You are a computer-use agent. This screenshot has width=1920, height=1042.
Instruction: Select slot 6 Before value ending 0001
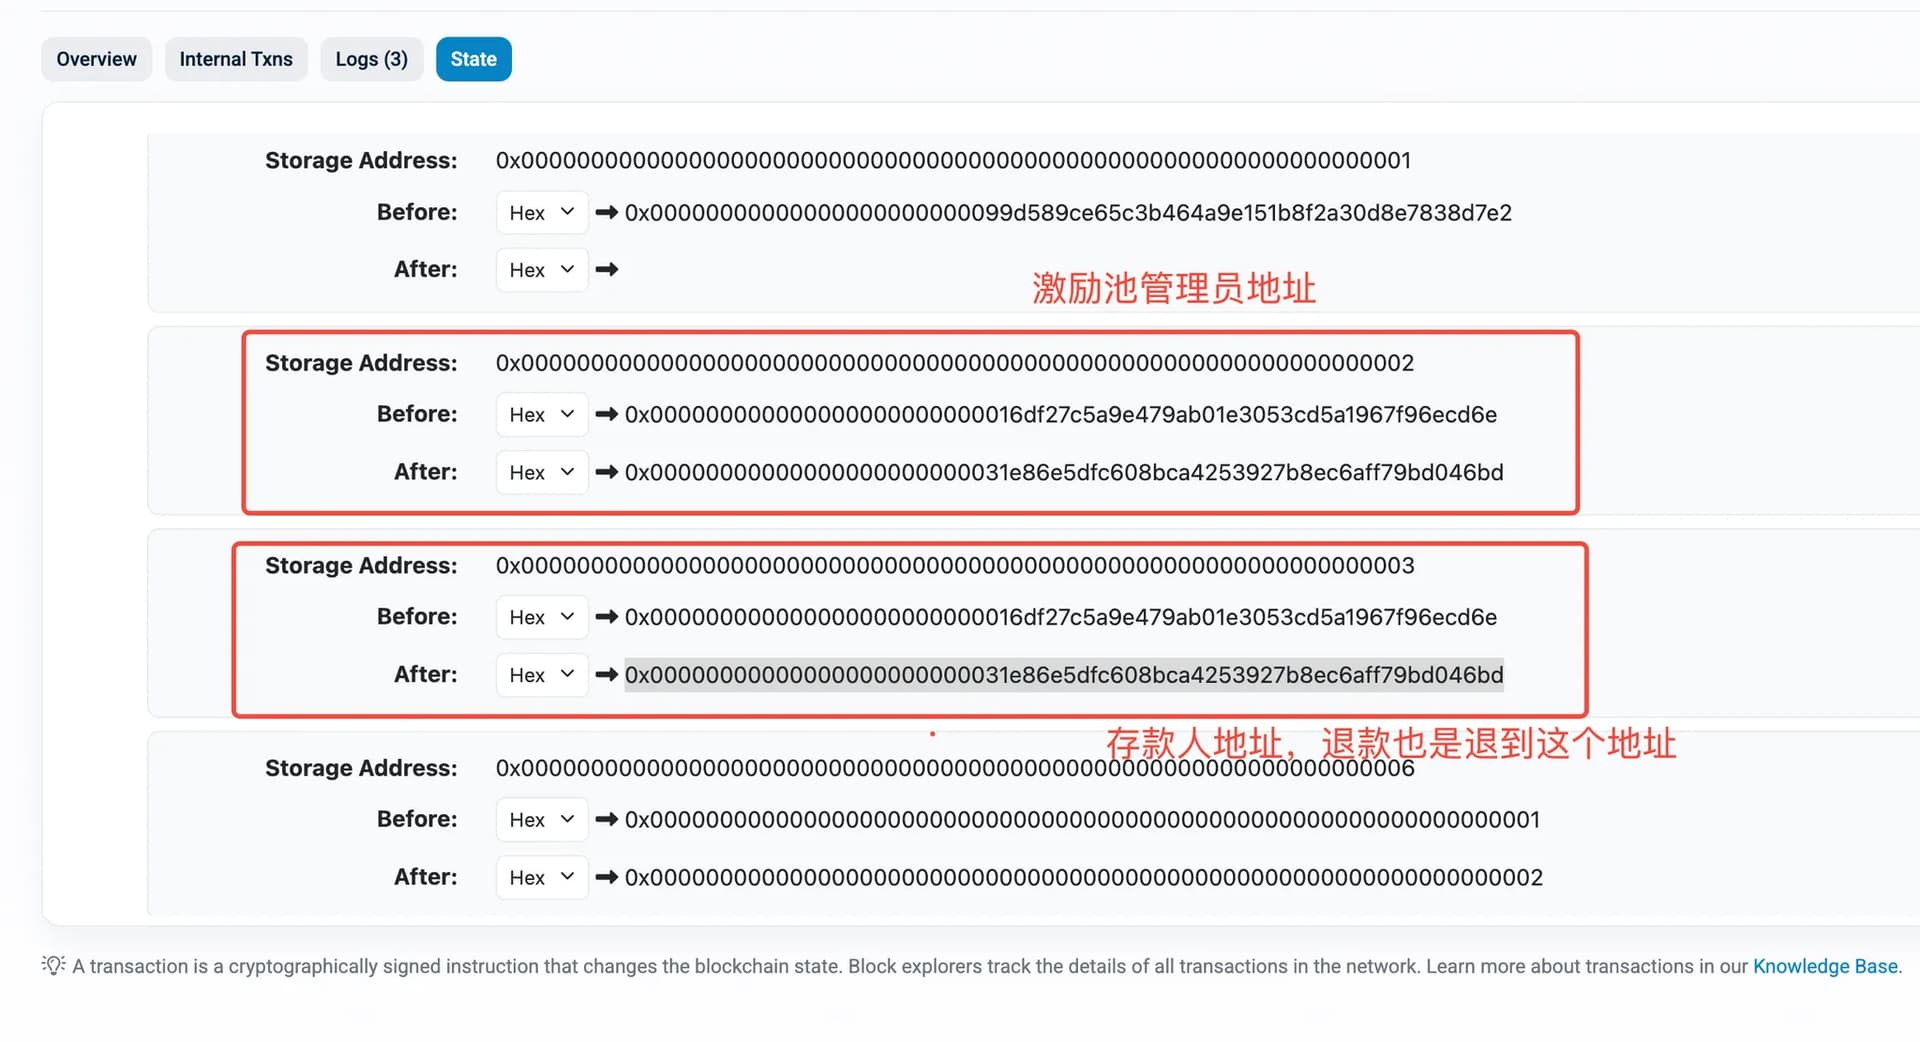click(1082, 820)
